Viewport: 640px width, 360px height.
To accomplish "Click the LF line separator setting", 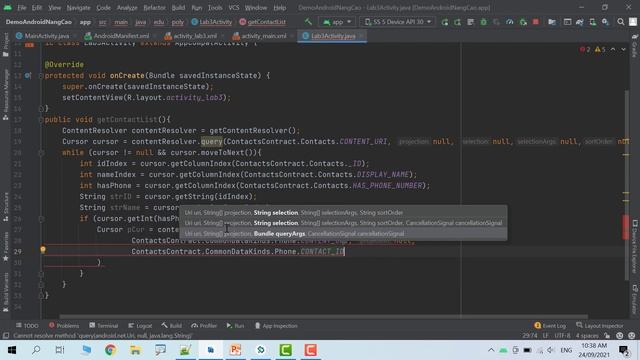I will (x=545, y=336).
